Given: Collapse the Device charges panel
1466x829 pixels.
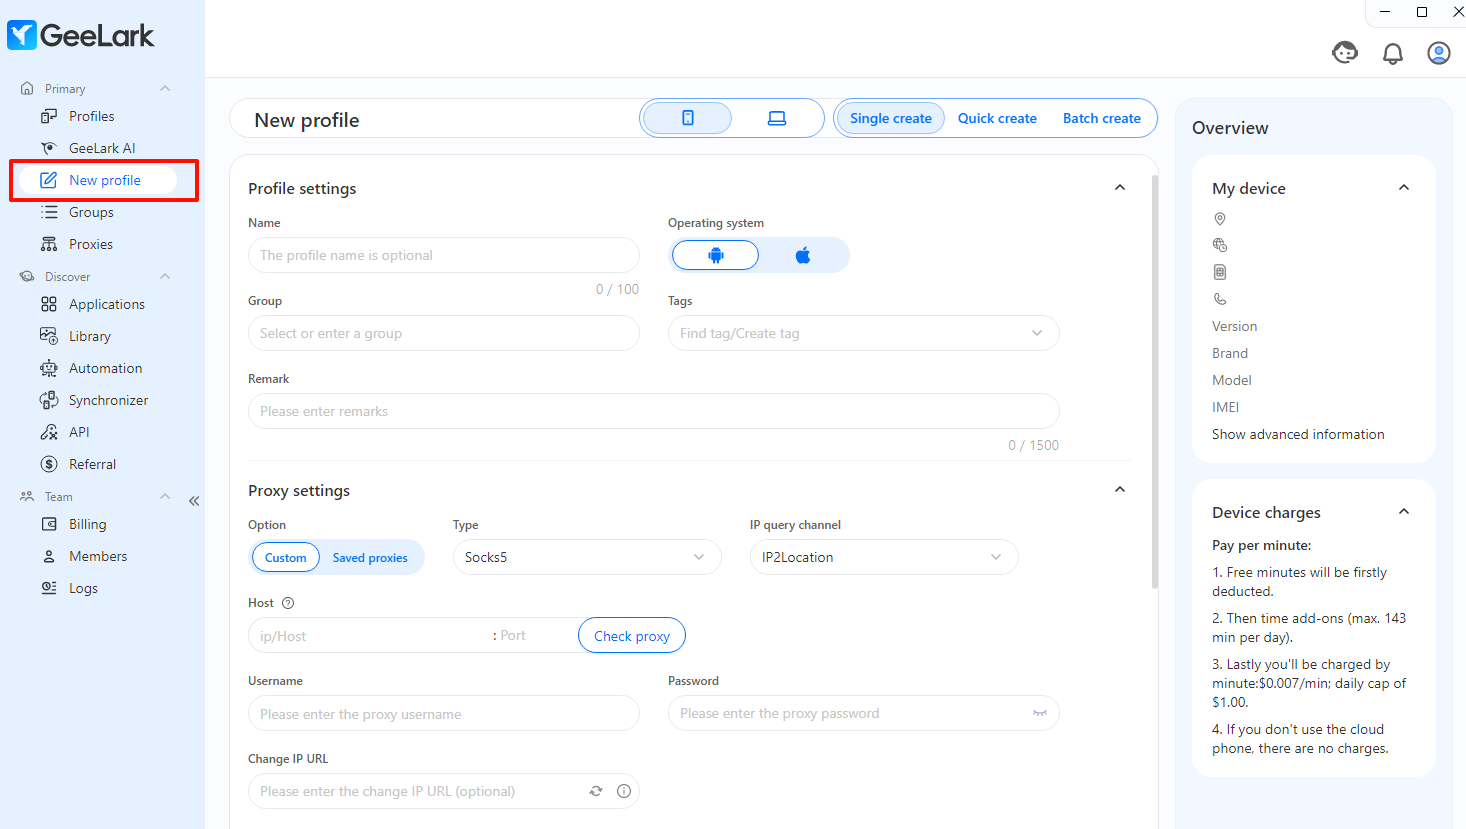Looking at the screenshot, I should pyautogui.click(x=1404, y=511).
